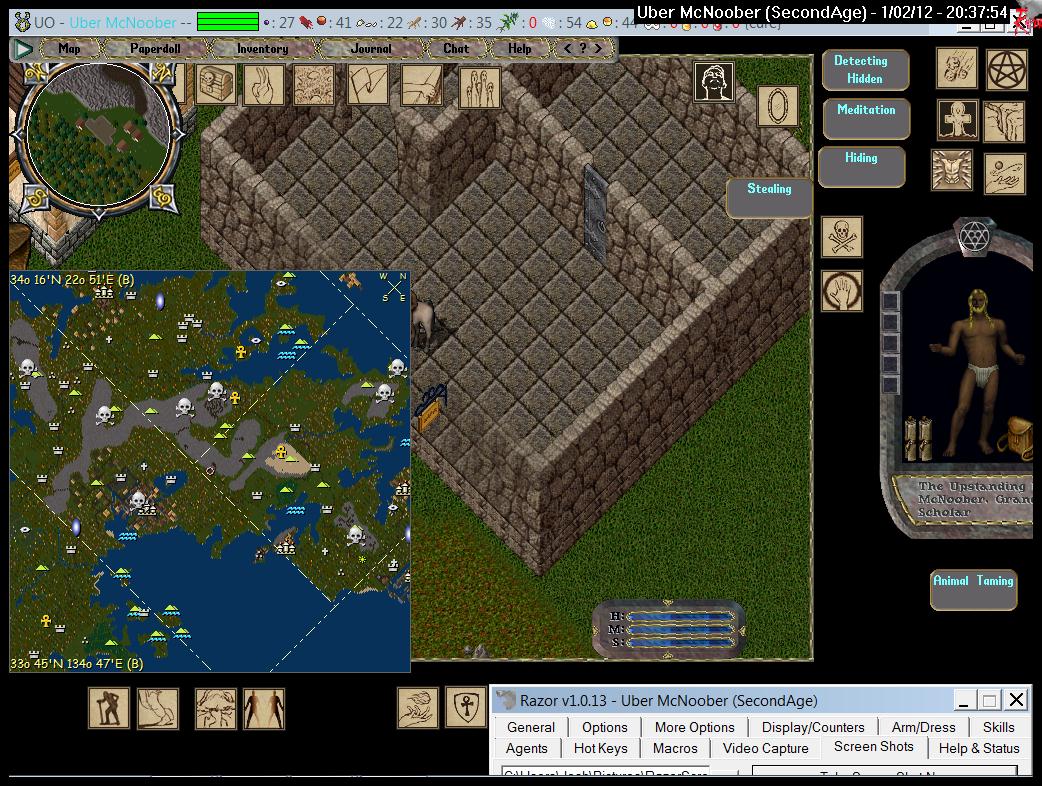Image resolution: width=1042 pixels, height=786 pixels.
Task: Click the health bar in status gump
Action: click(680, 616)
